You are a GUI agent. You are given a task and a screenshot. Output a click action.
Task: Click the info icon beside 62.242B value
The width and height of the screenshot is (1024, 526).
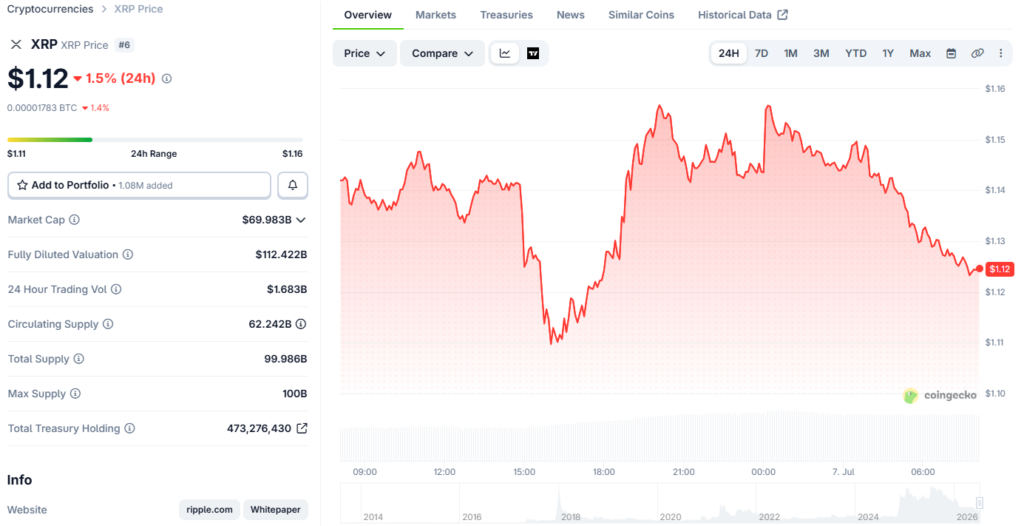(x=301, y=323)
